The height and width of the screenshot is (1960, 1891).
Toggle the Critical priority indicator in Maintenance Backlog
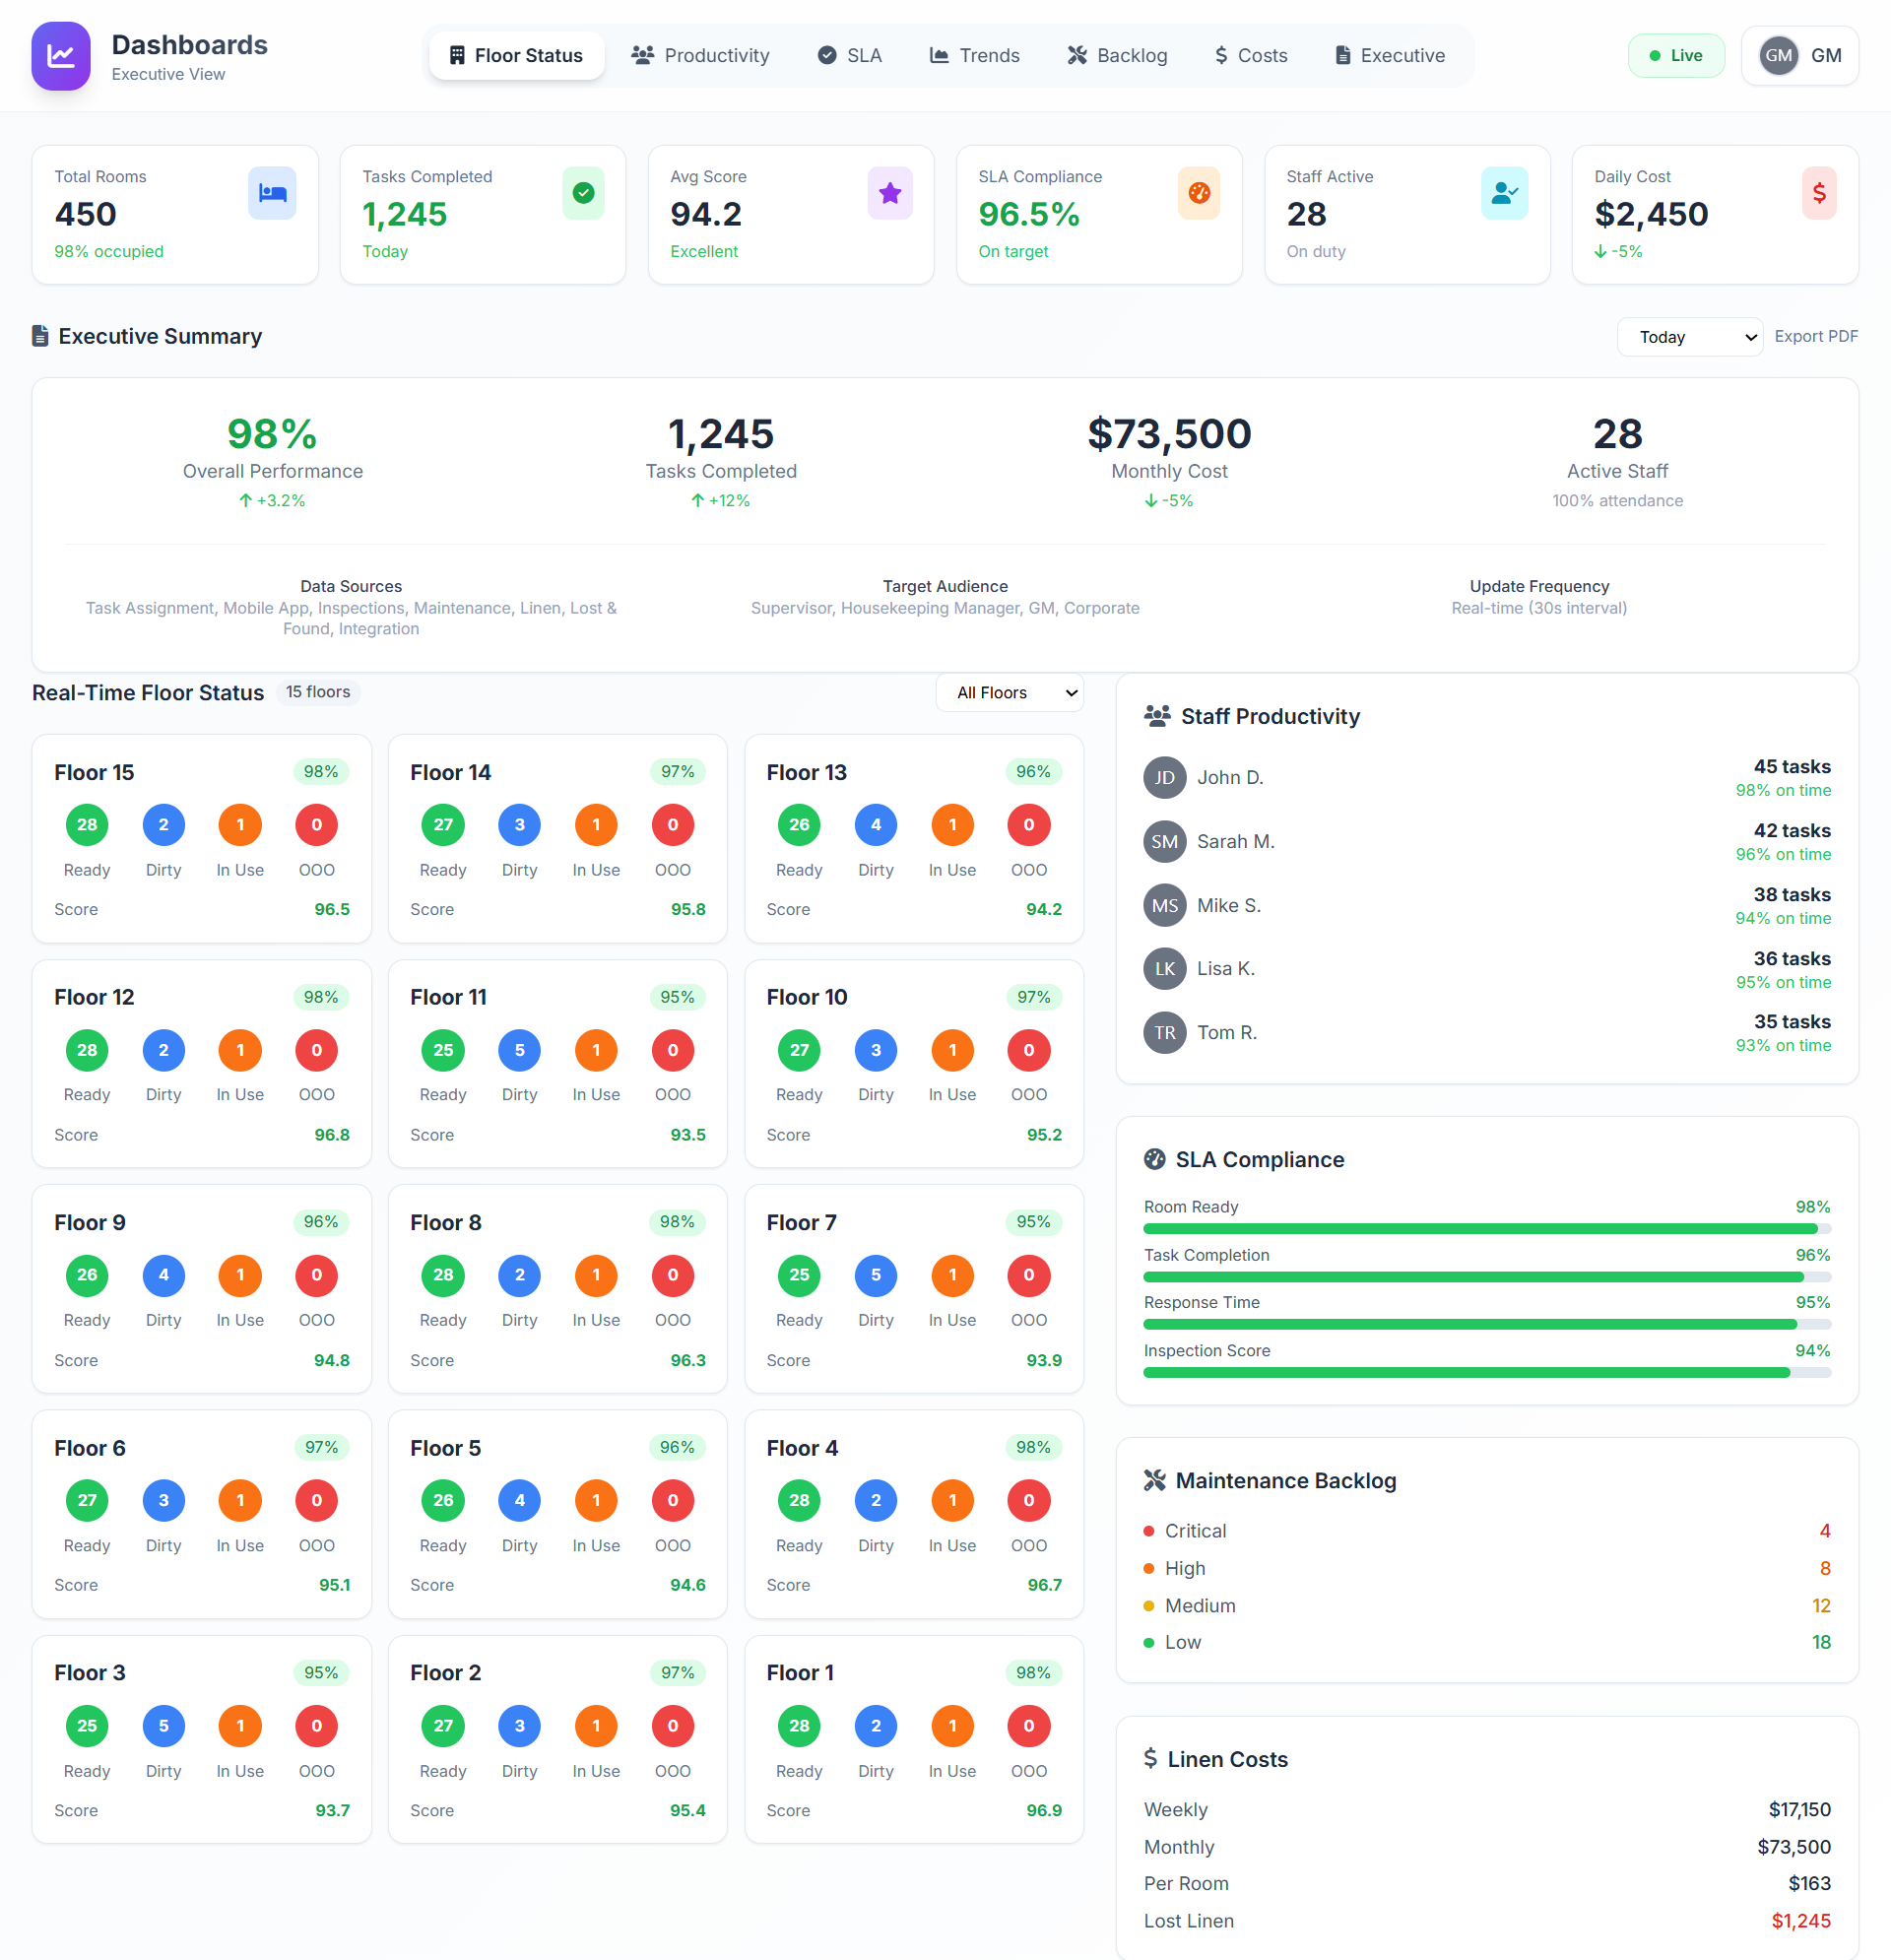coord(1148,1530)
